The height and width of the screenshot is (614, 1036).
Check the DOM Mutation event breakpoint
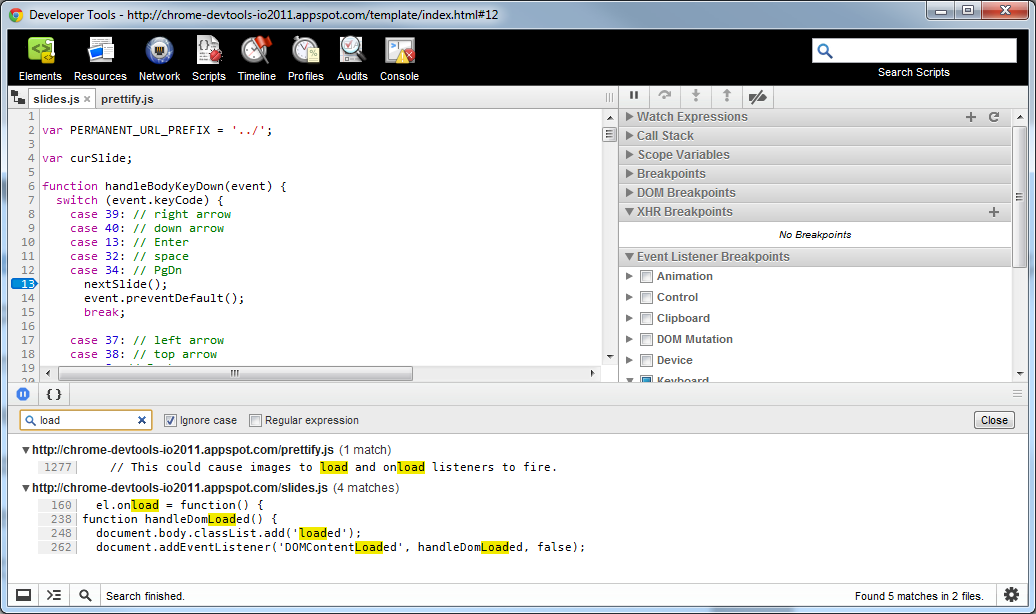(x=647, y=340)
